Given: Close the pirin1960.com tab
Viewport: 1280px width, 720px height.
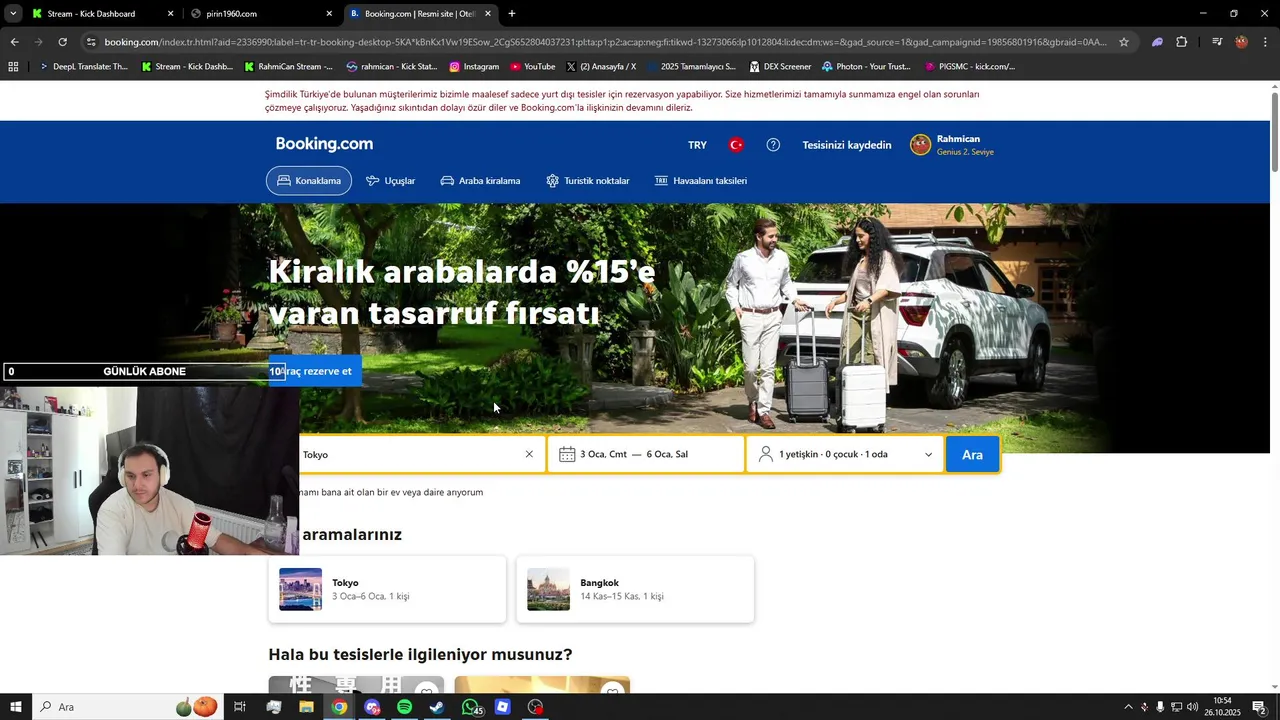Looking at the screenshot, I should (329, 14).
